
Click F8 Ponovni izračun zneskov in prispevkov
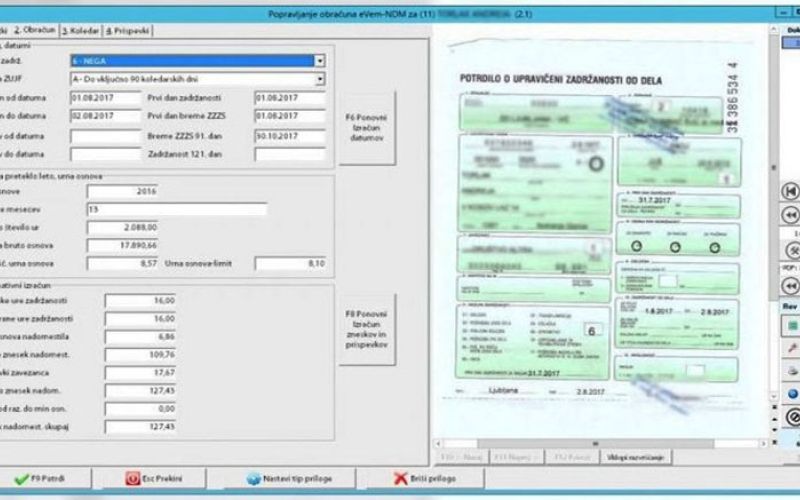(x=367, y=329)
